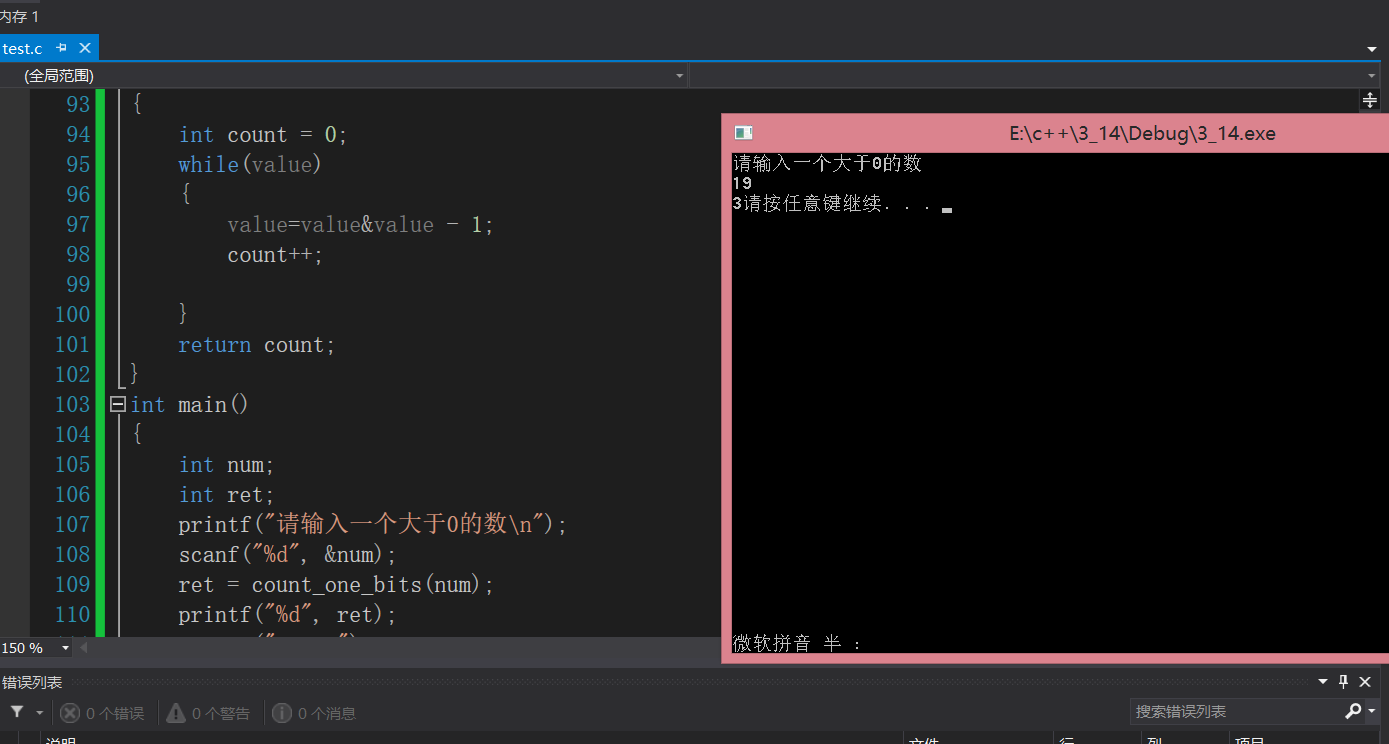Click the console output line 19

click(x=742, y=184)
